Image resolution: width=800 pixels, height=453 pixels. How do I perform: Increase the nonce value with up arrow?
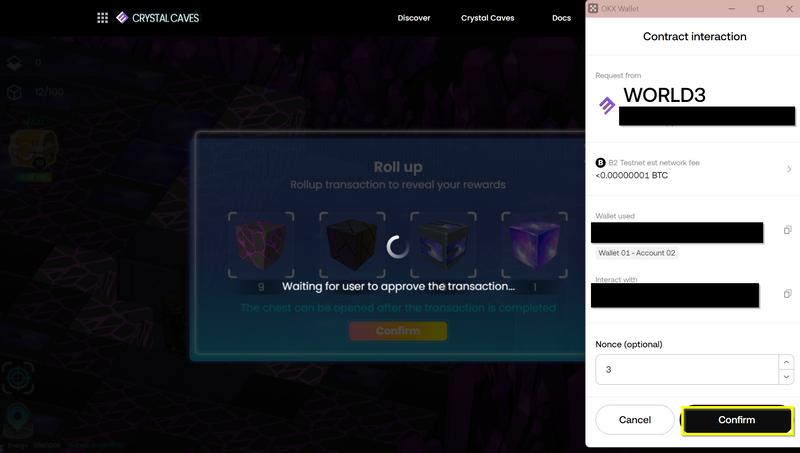(786, 362)
